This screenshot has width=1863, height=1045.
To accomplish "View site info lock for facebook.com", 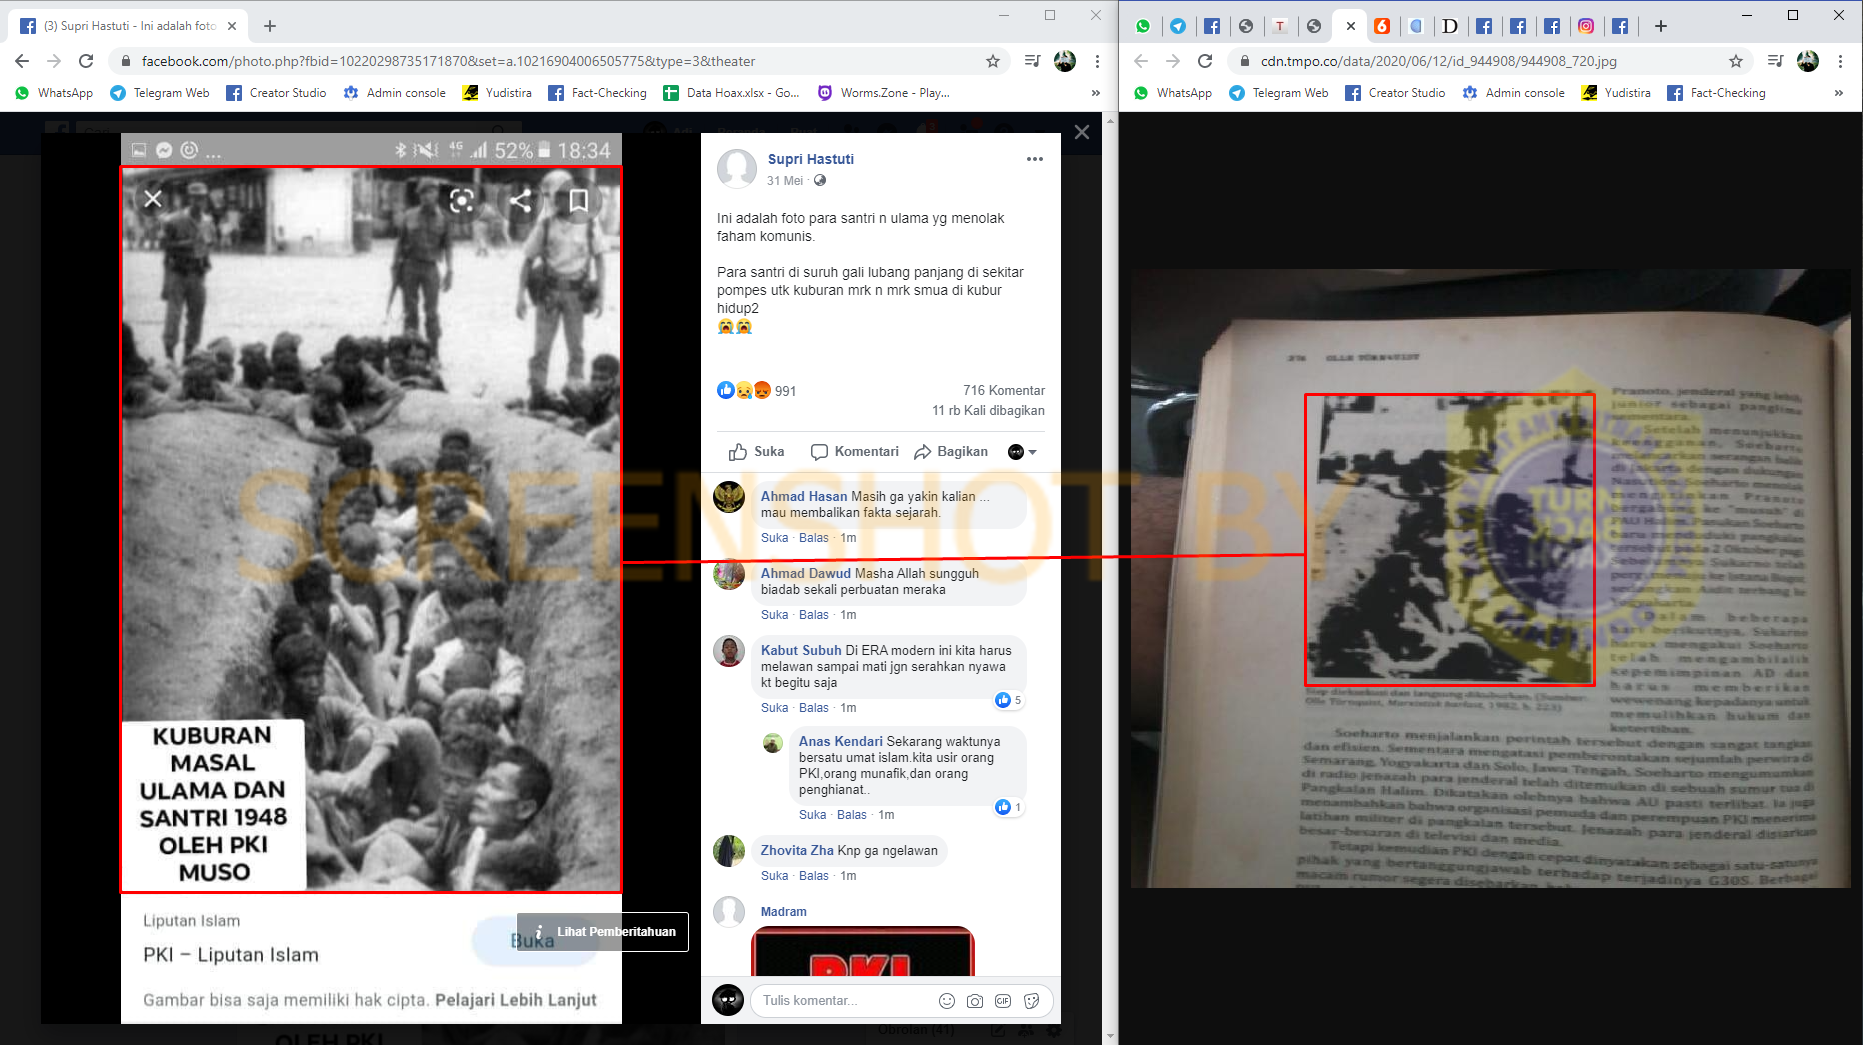I will coord(126,61).
